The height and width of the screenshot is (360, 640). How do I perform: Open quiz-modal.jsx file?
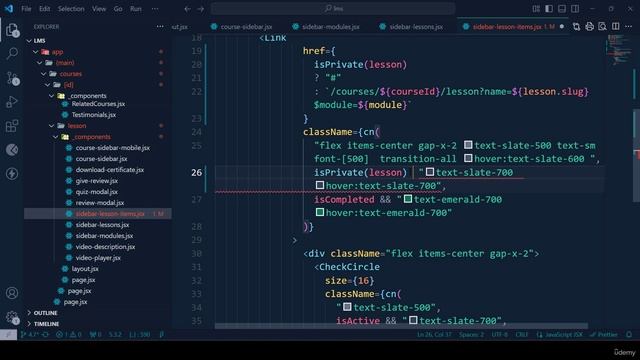96,192
